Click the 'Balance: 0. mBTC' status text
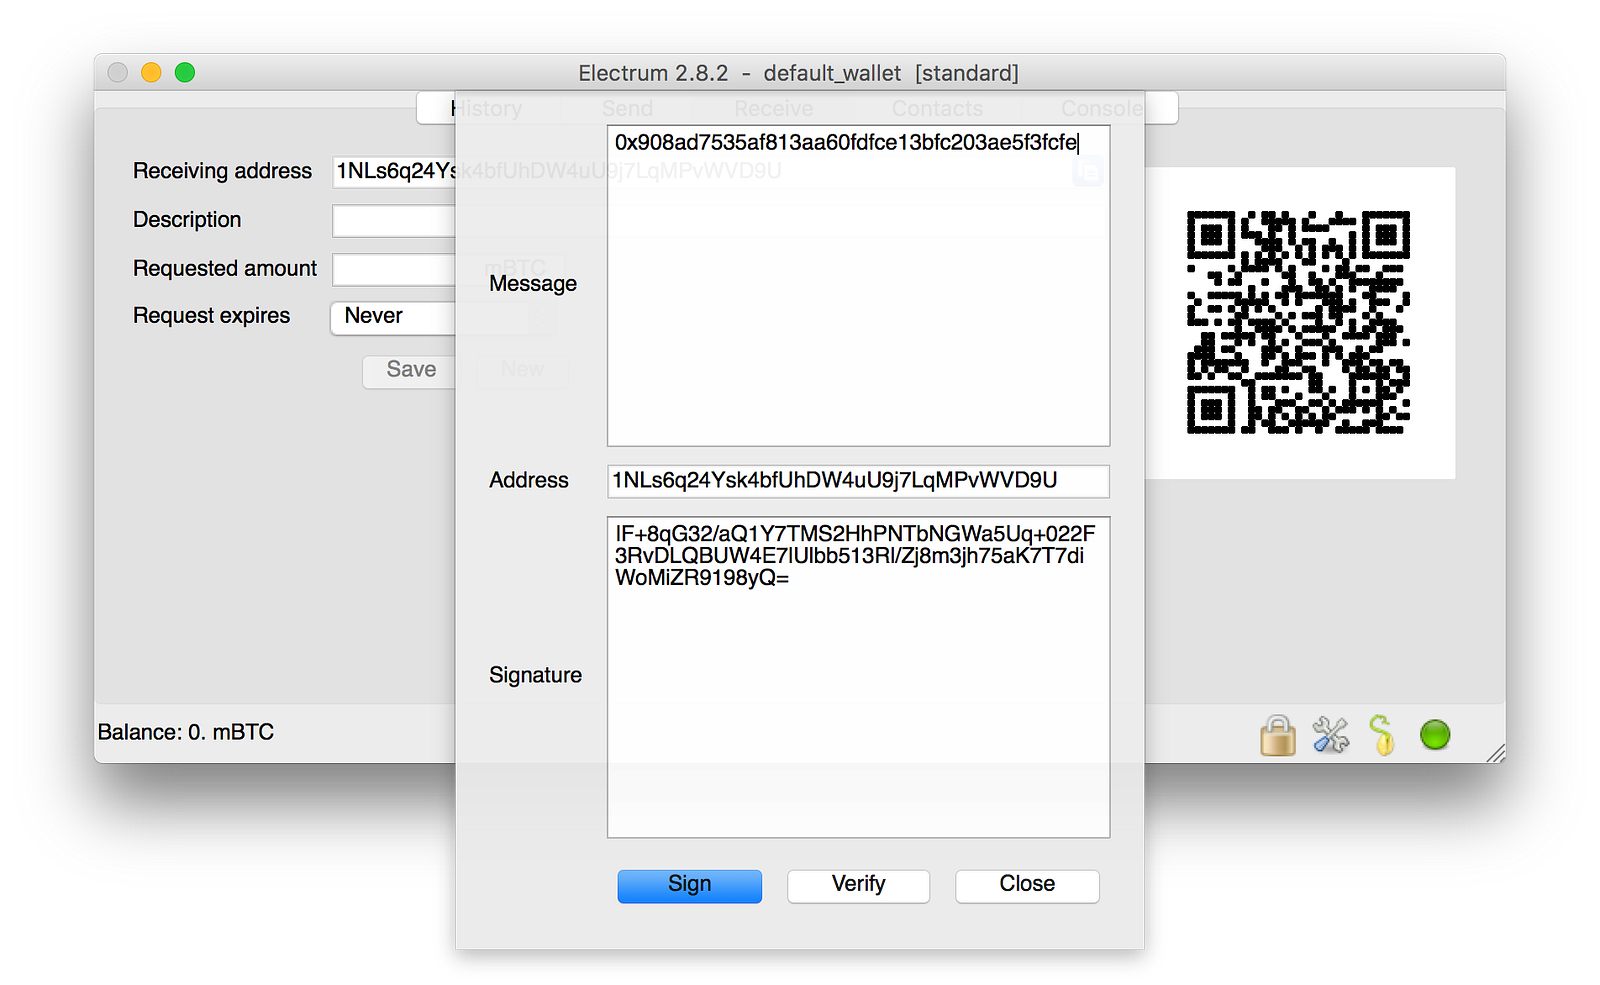The width and height of the screenshot is (1600, 985). [186, 732]
